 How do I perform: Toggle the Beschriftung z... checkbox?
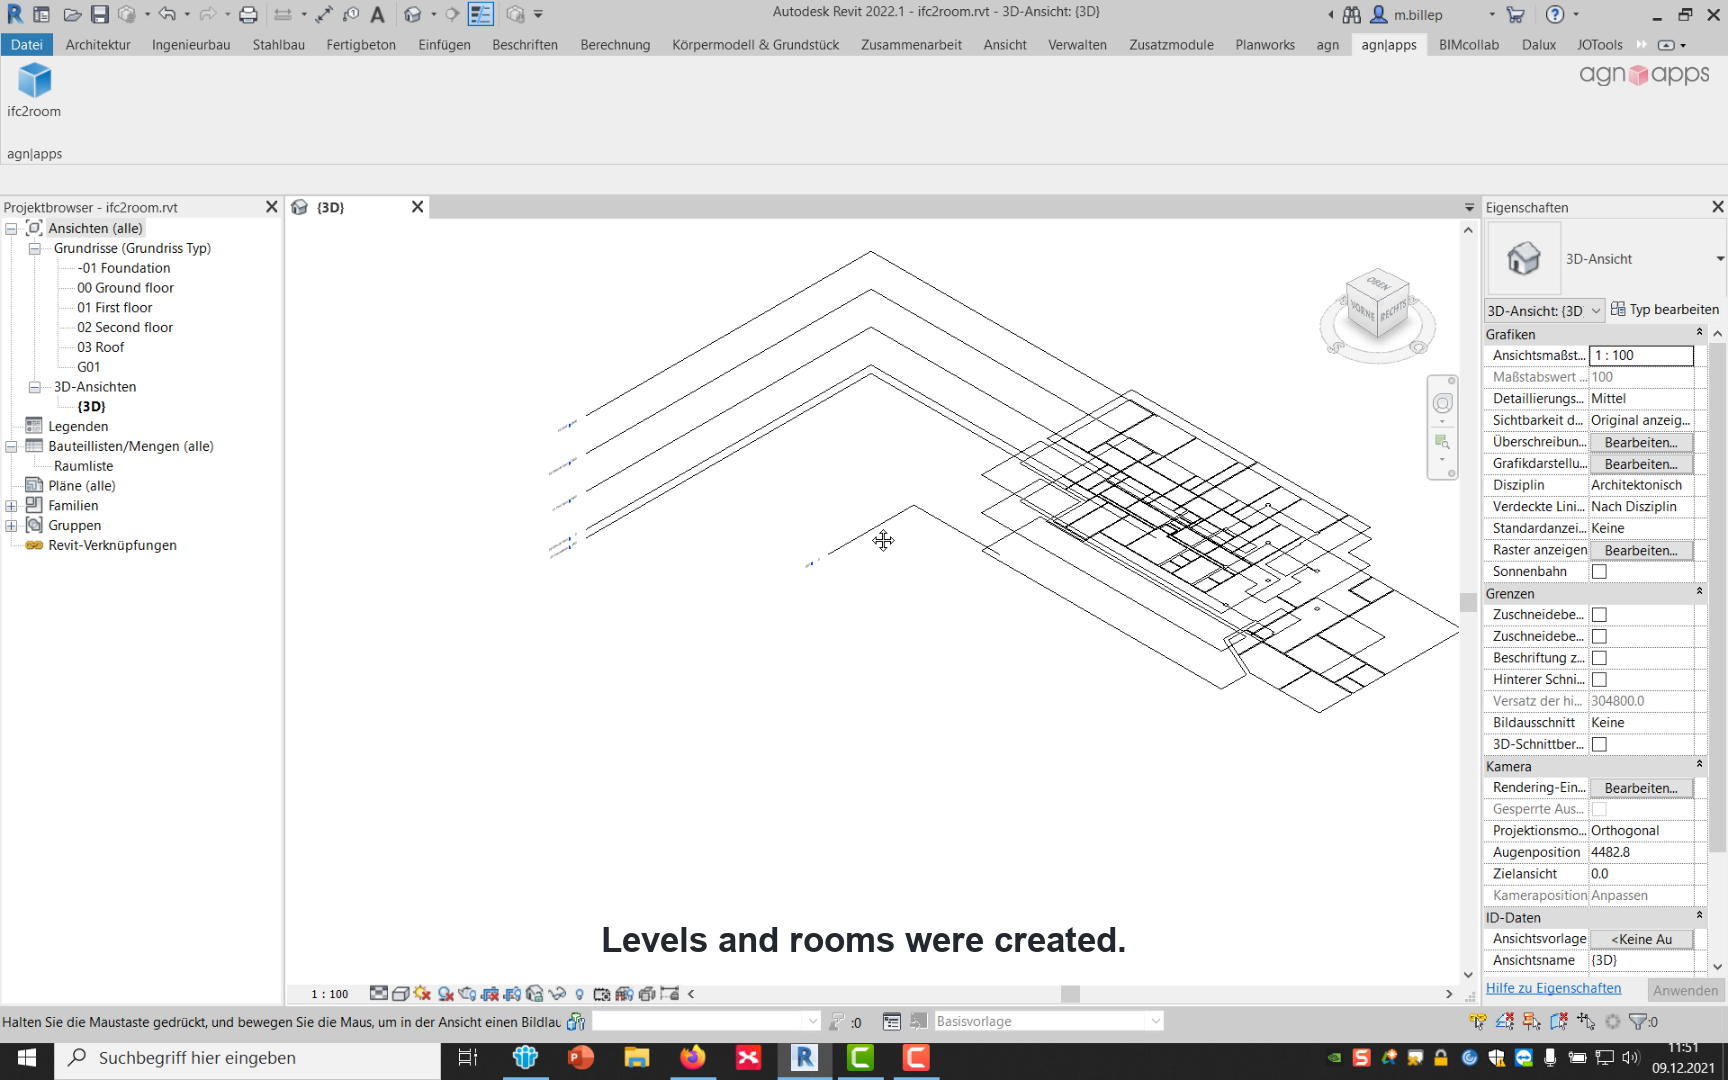click(x=1599, y=658)
